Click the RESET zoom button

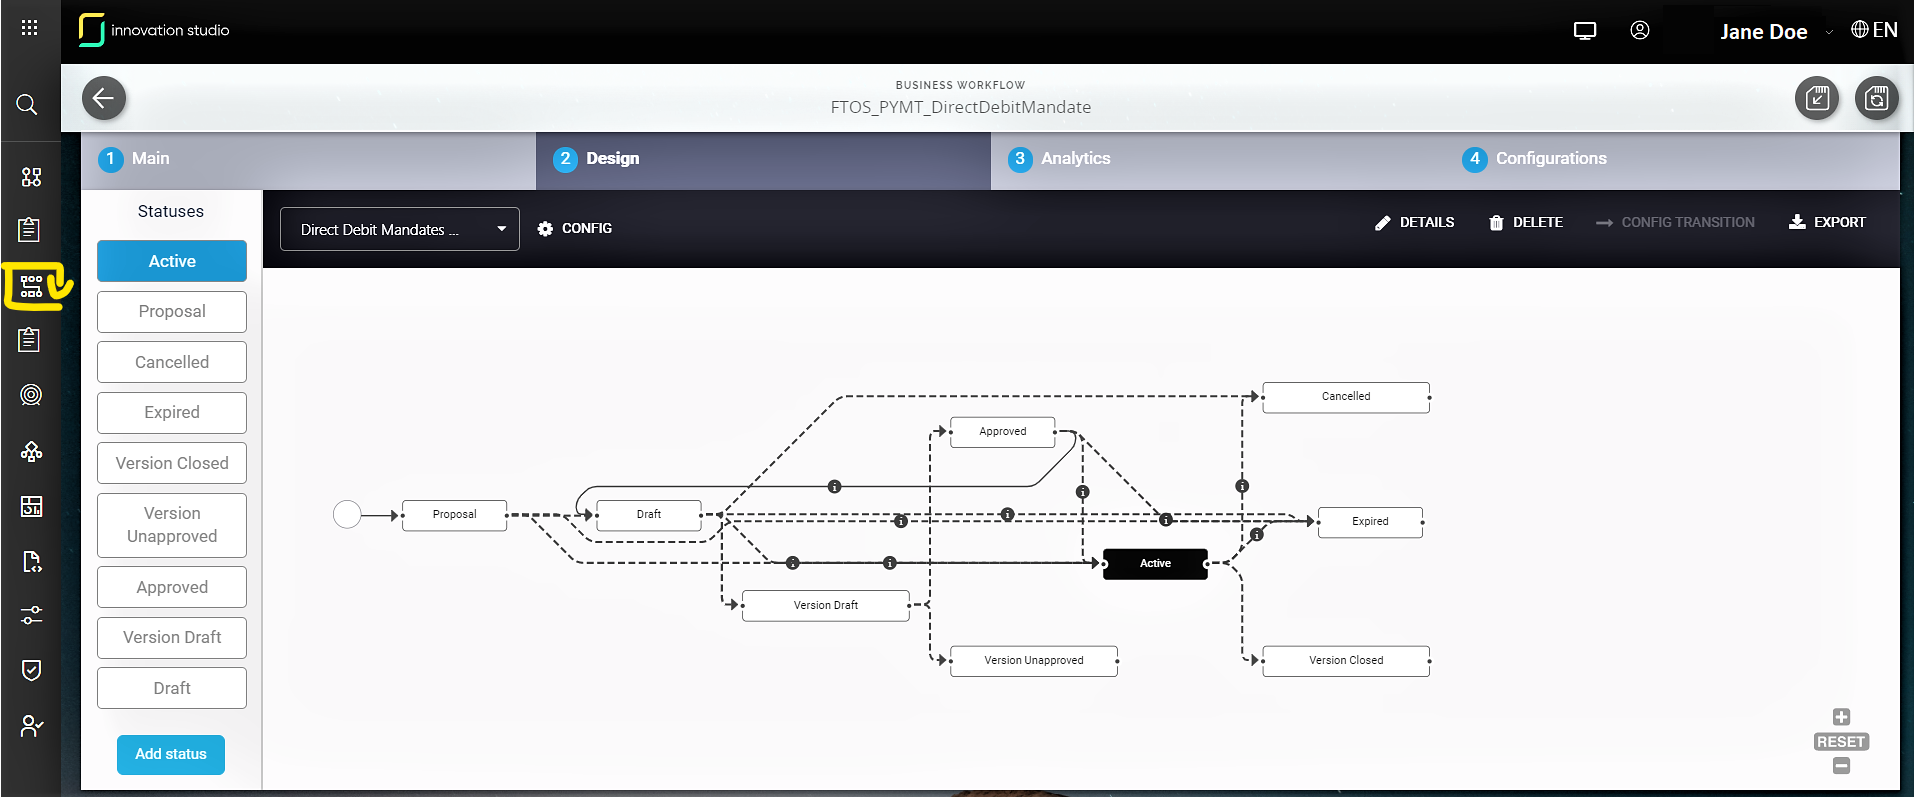[x=1841, y=742]
